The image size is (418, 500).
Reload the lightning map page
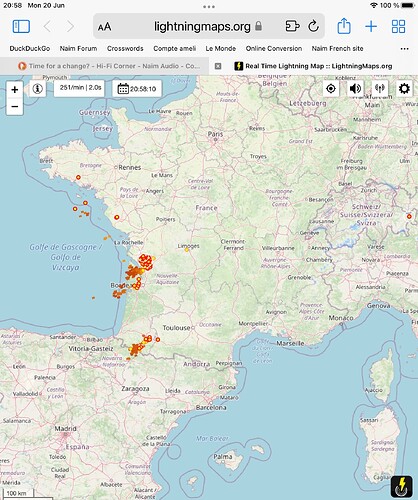point(313,26)
